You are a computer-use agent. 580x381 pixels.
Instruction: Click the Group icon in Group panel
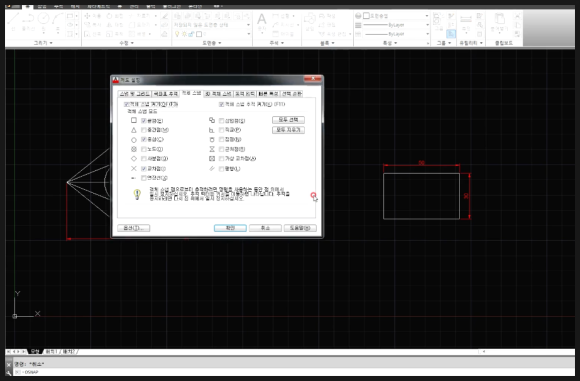[x=438, y=18]
